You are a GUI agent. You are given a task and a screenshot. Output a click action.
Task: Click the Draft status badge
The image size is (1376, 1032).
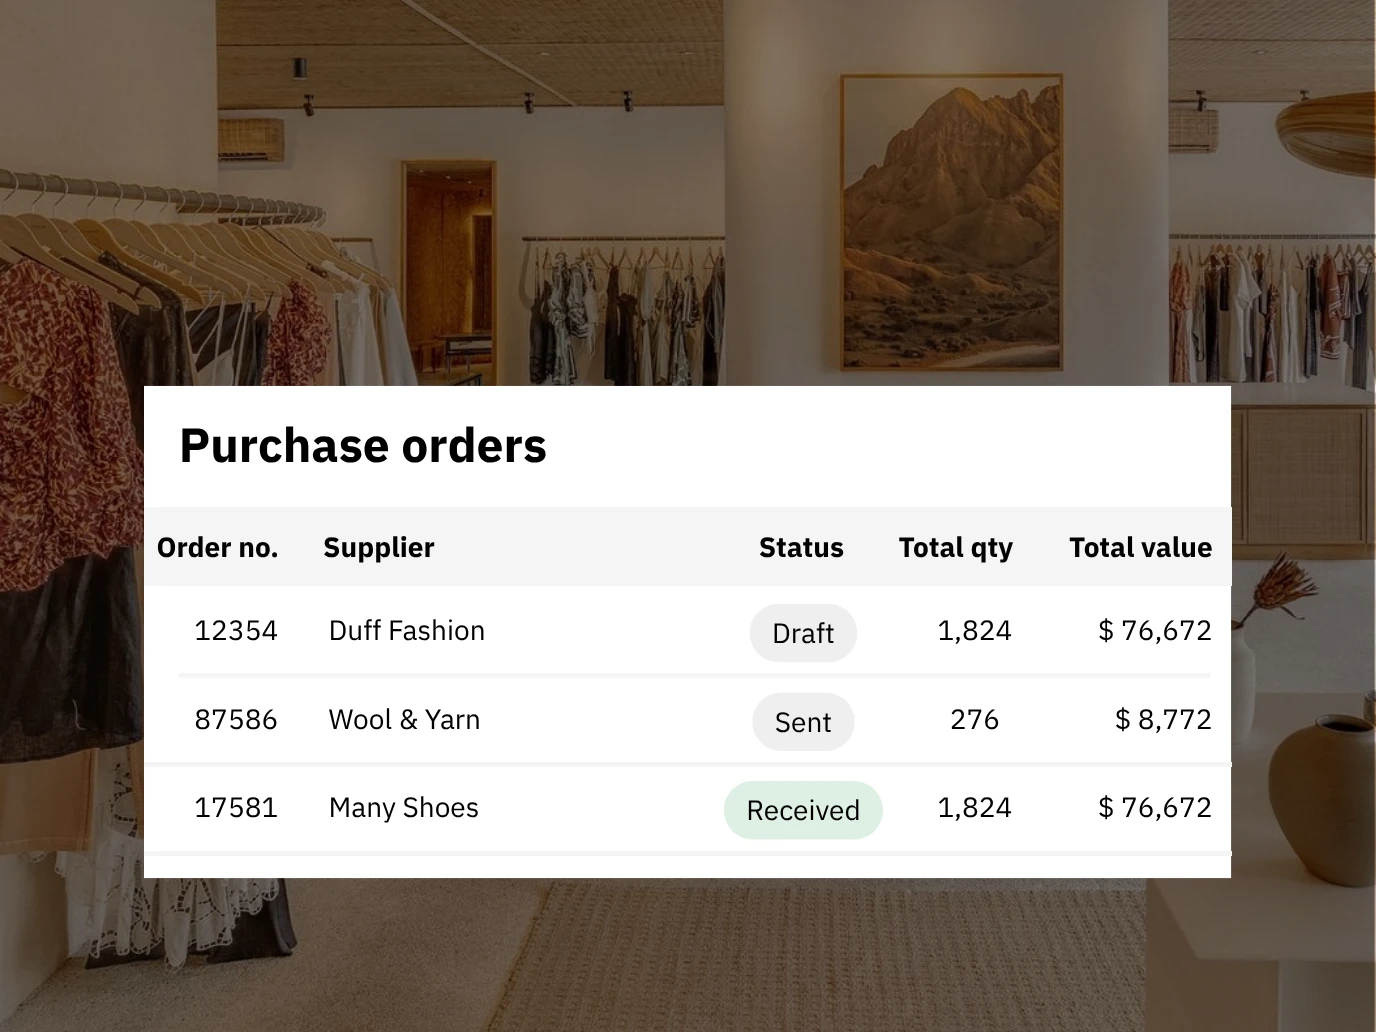[x=803, y=633]
